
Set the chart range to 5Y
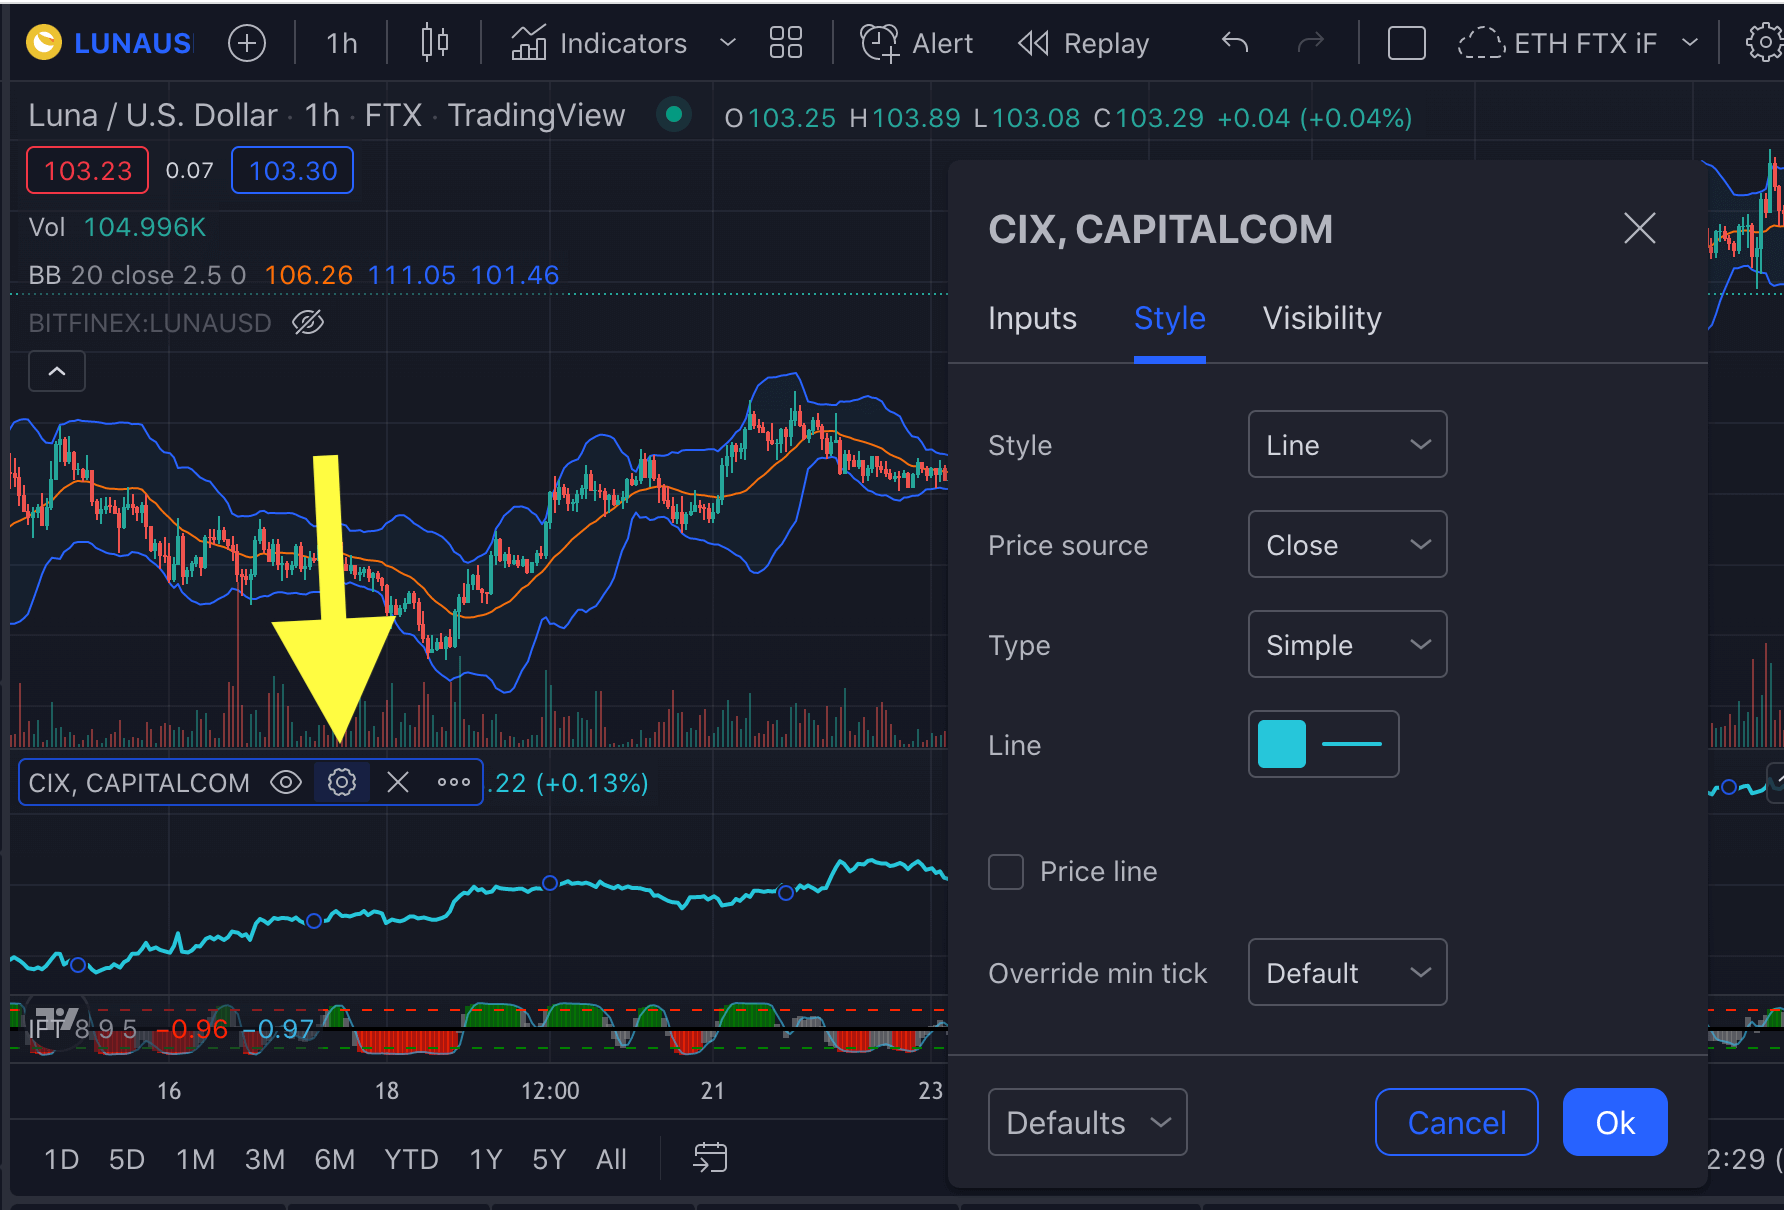(549, 1159)
